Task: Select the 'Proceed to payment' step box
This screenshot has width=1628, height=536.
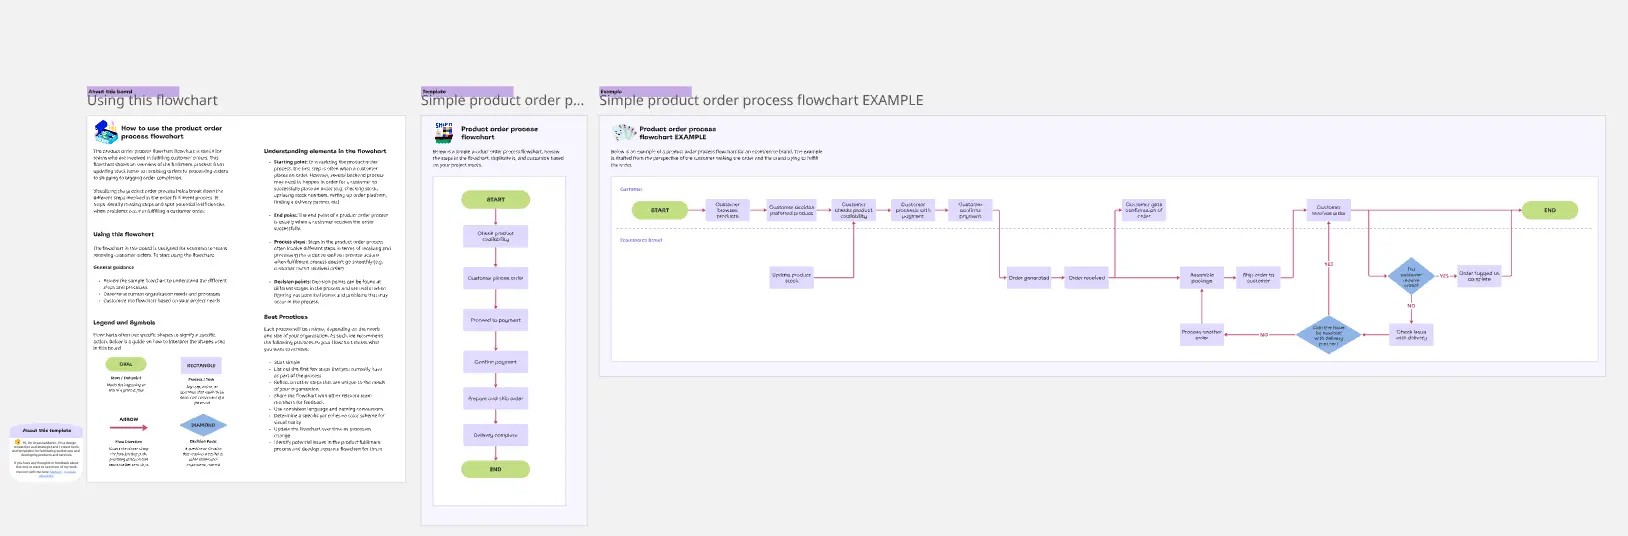Action: click(495, 320)
